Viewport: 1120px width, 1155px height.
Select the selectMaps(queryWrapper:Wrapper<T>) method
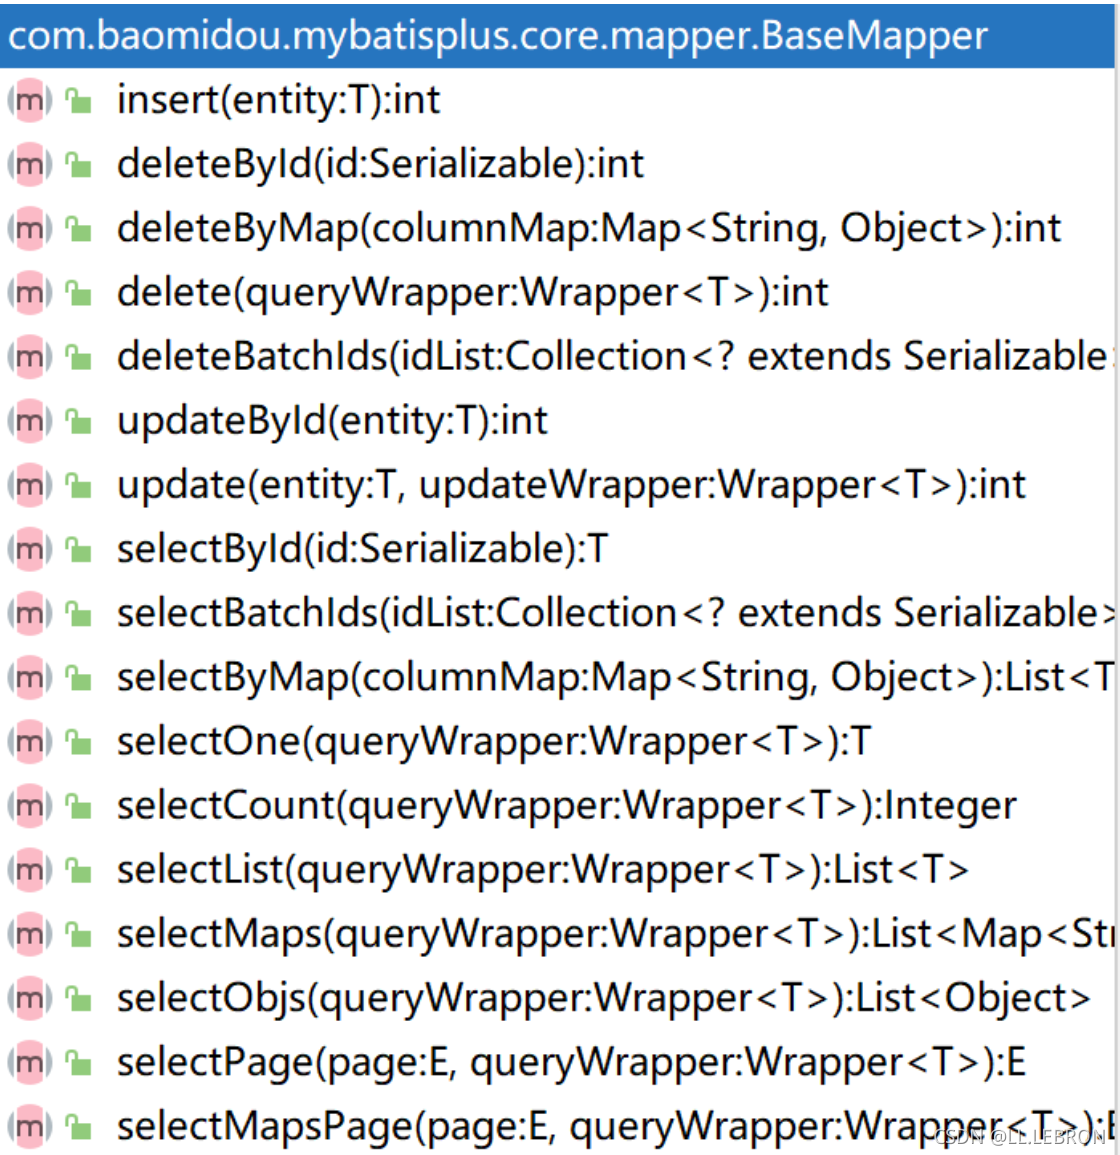[615, 933]
